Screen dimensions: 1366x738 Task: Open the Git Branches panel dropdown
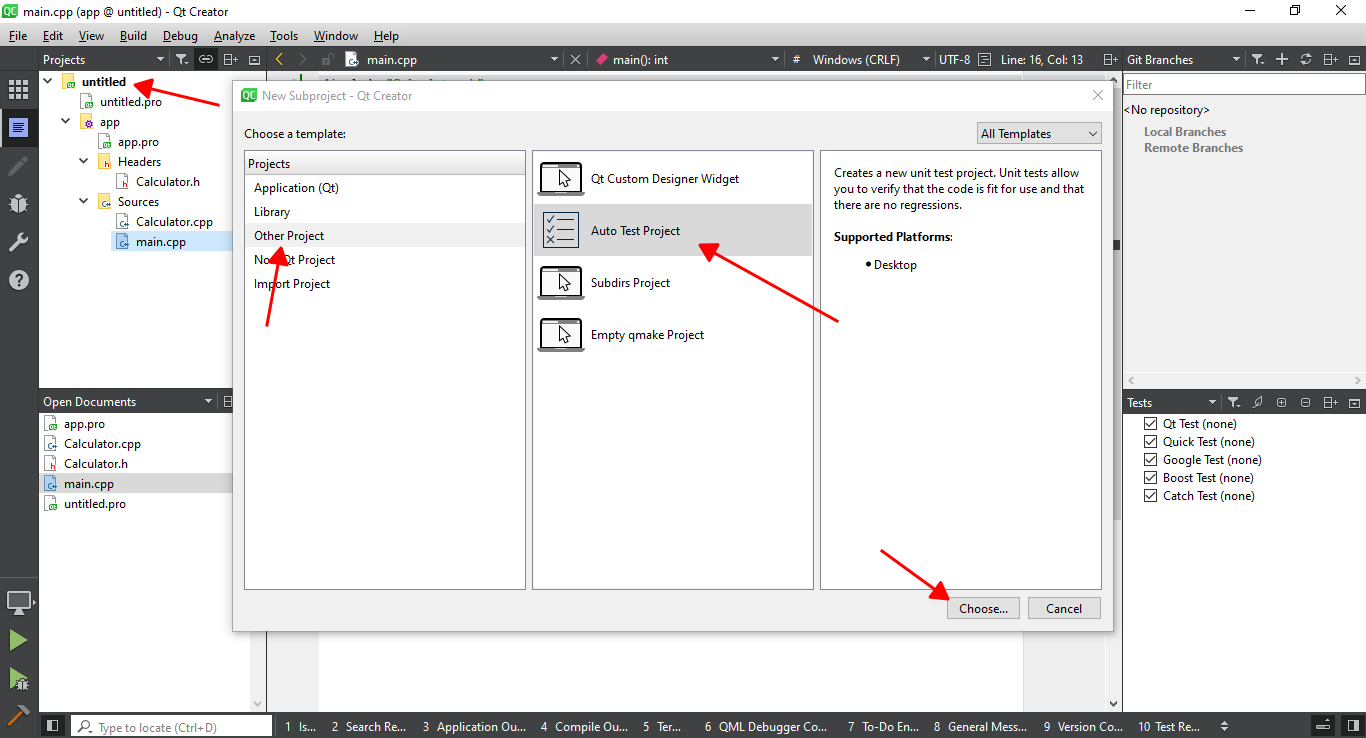1183,60
